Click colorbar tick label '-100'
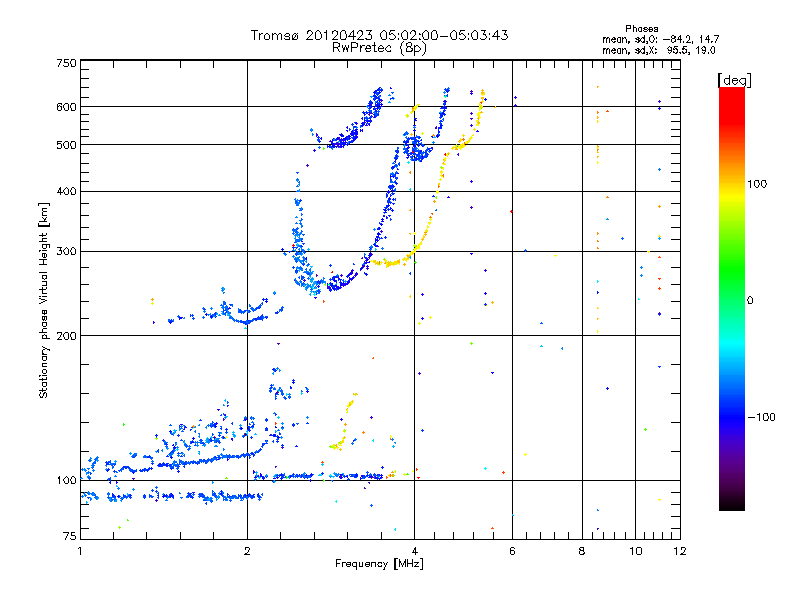Viewport: 800px width, 600px height. point(761,417)
